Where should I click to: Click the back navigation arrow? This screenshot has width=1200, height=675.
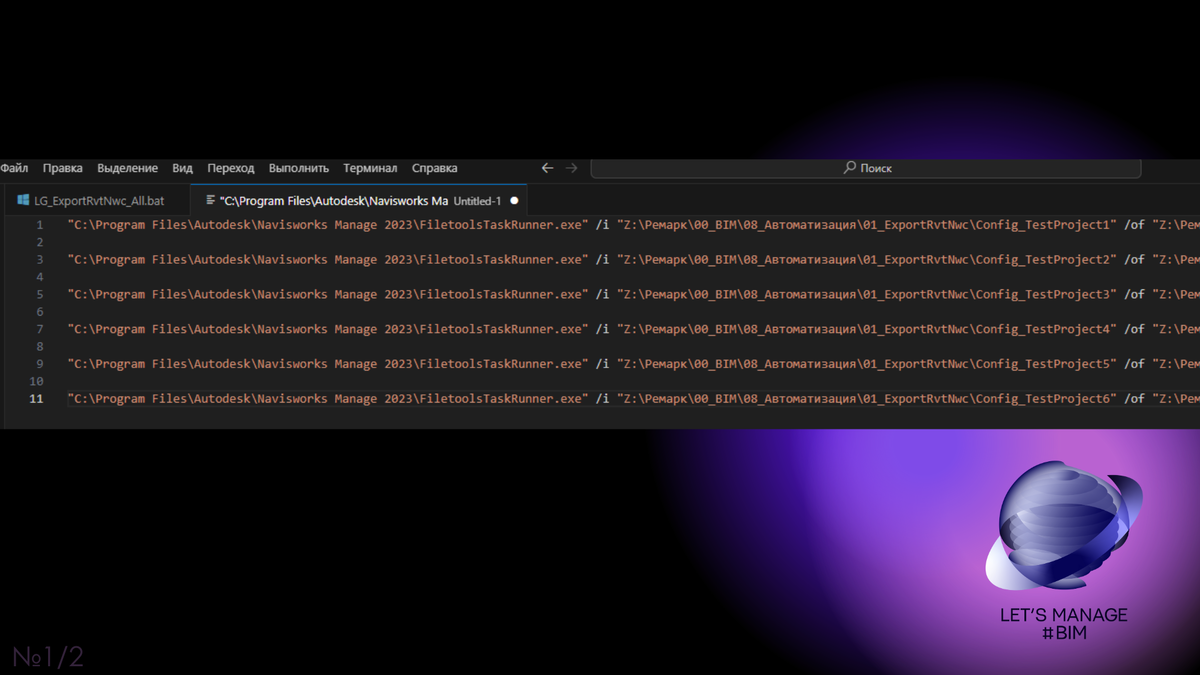click(547, 168)
